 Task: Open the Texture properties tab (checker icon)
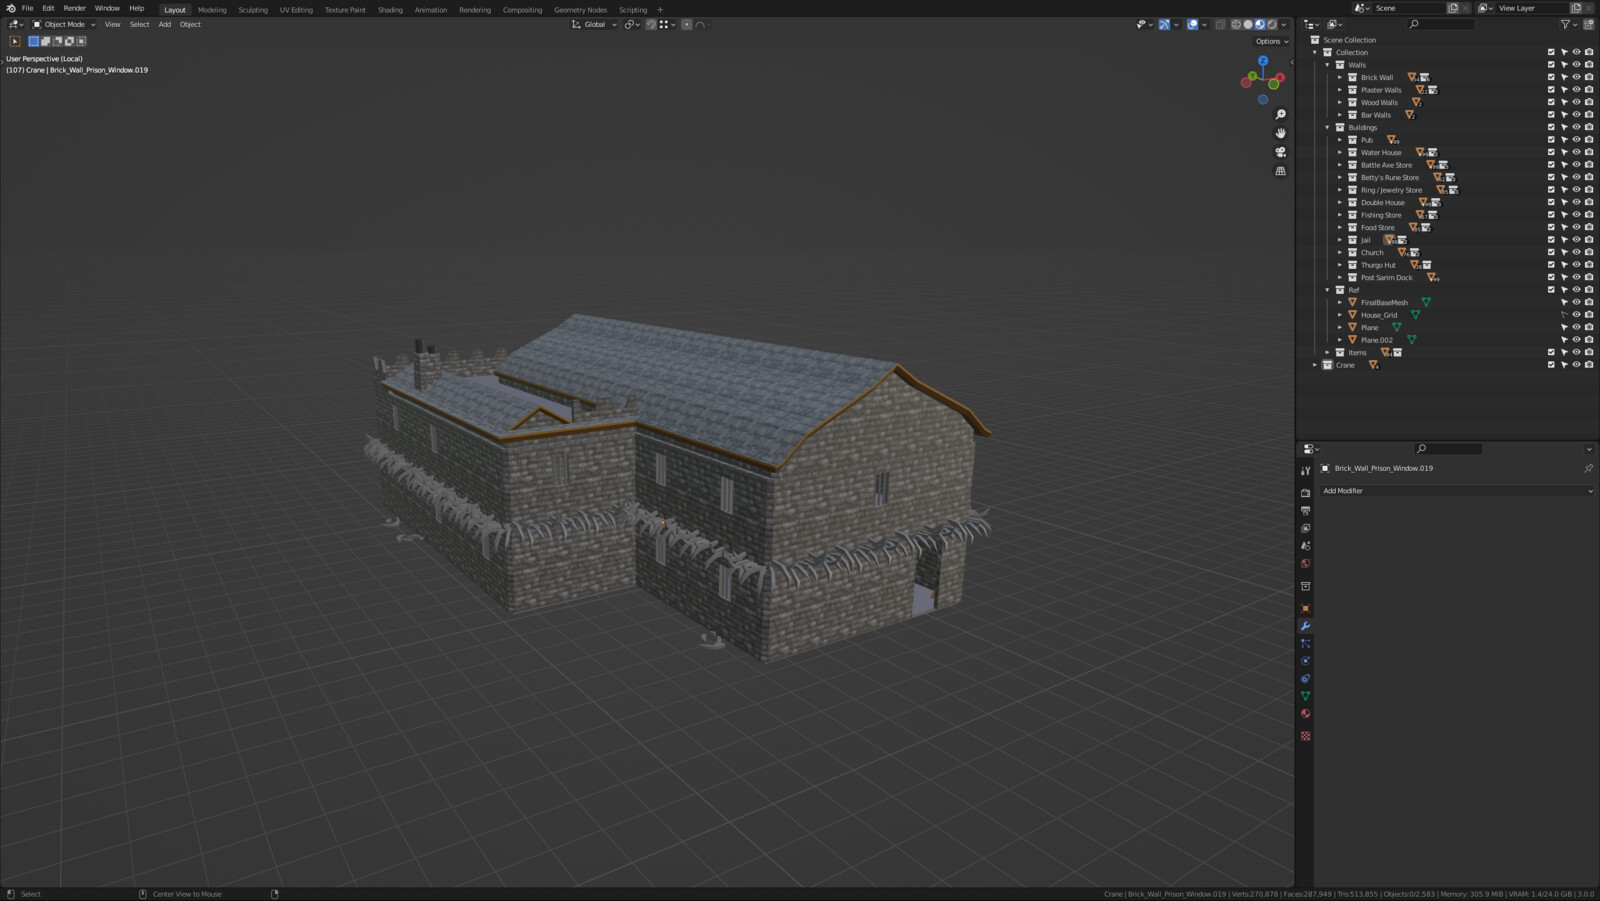click(1305, 736)
